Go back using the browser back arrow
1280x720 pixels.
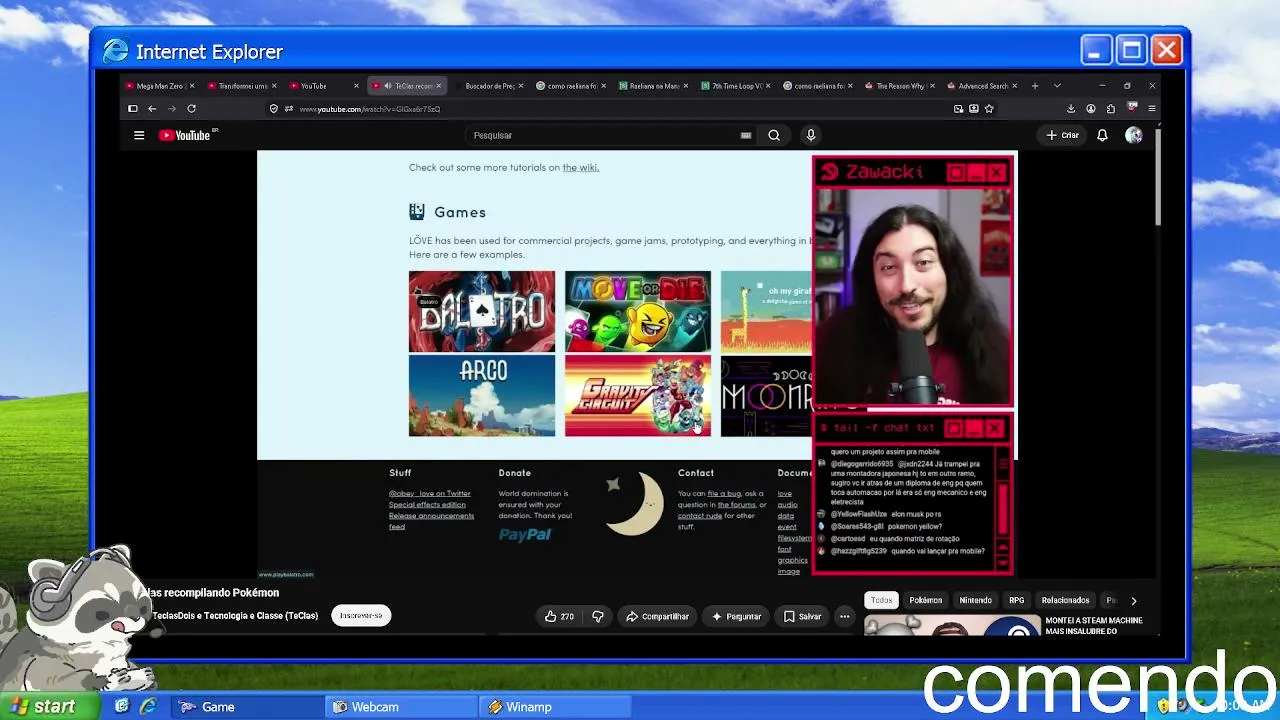[152, 109]
